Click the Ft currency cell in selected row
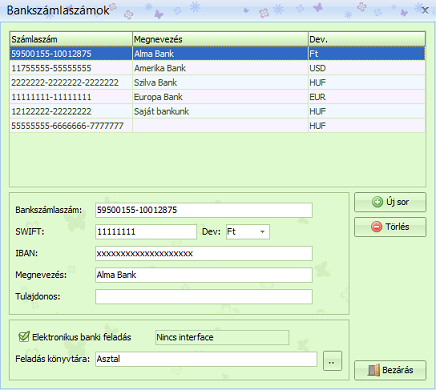436x390 pixels. pyautogui.click(x=367, y=54)
